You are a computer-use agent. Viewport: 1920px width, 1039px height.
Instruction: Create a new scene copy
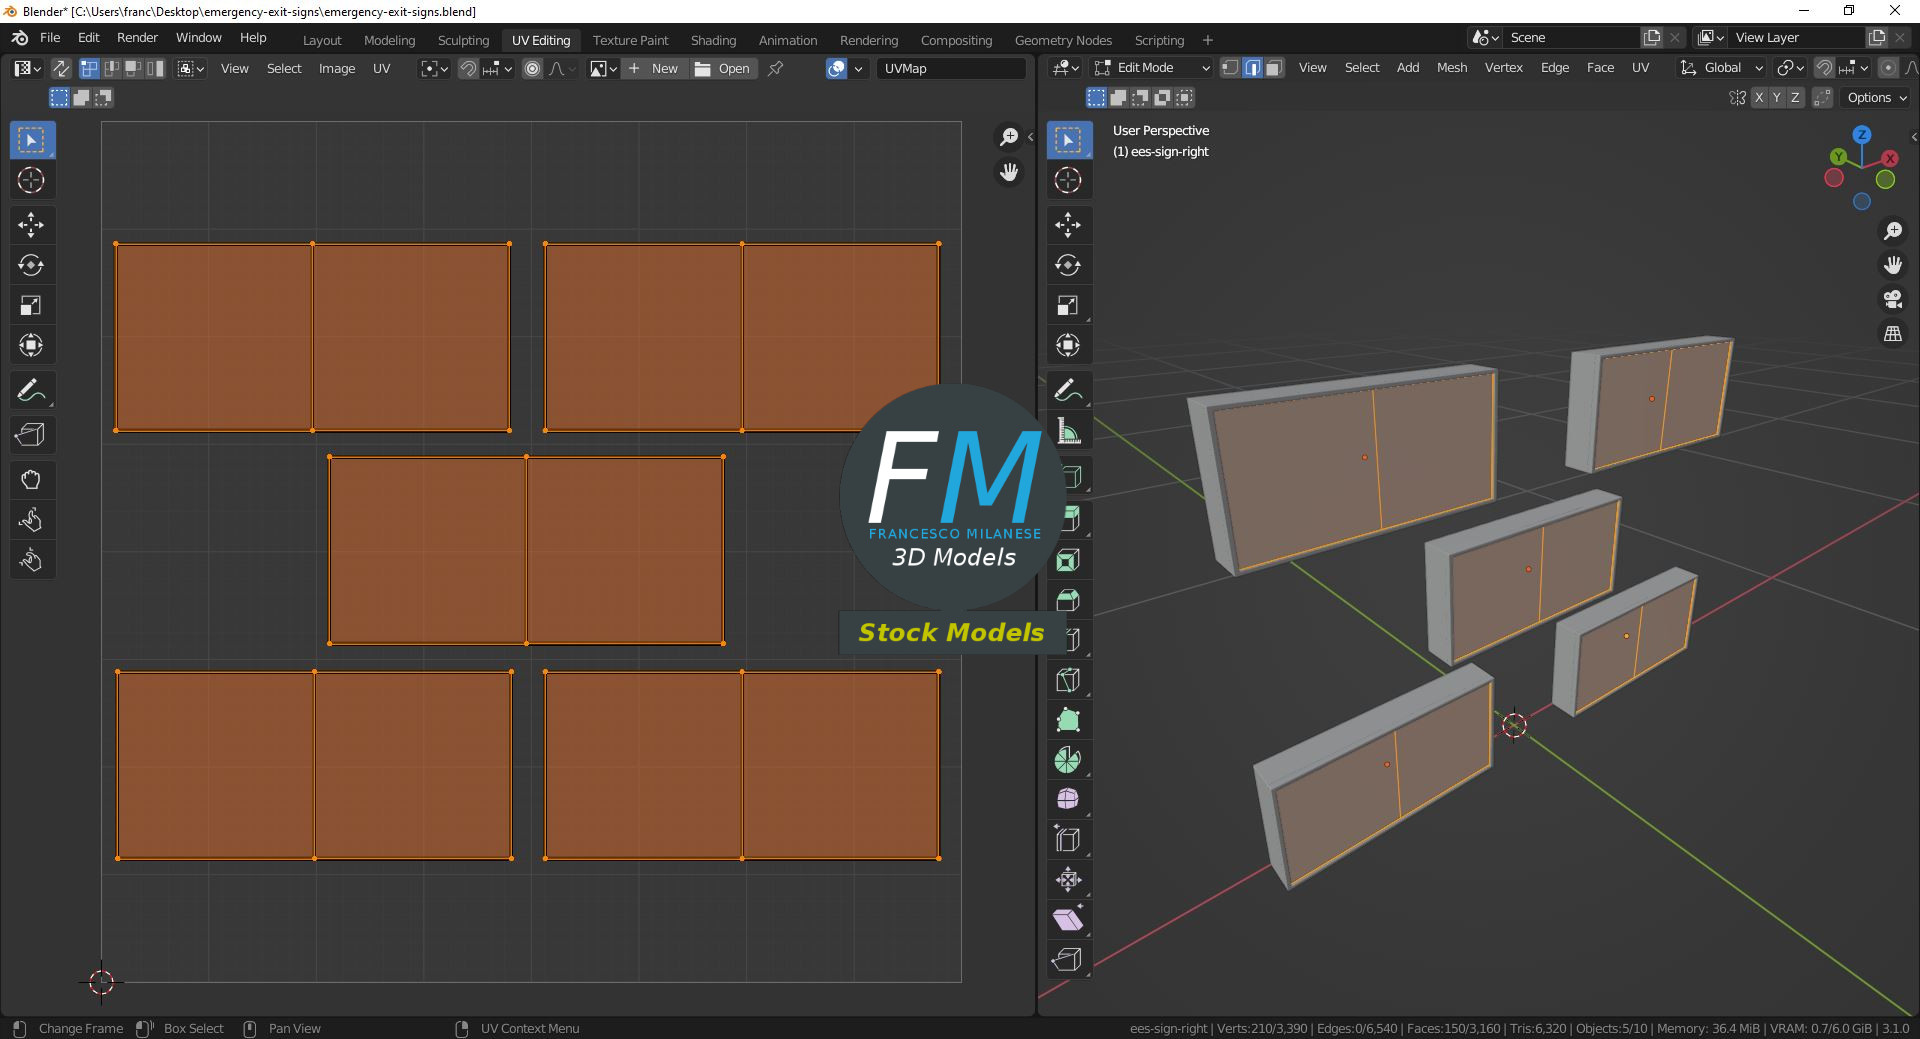coord(1652,37)
